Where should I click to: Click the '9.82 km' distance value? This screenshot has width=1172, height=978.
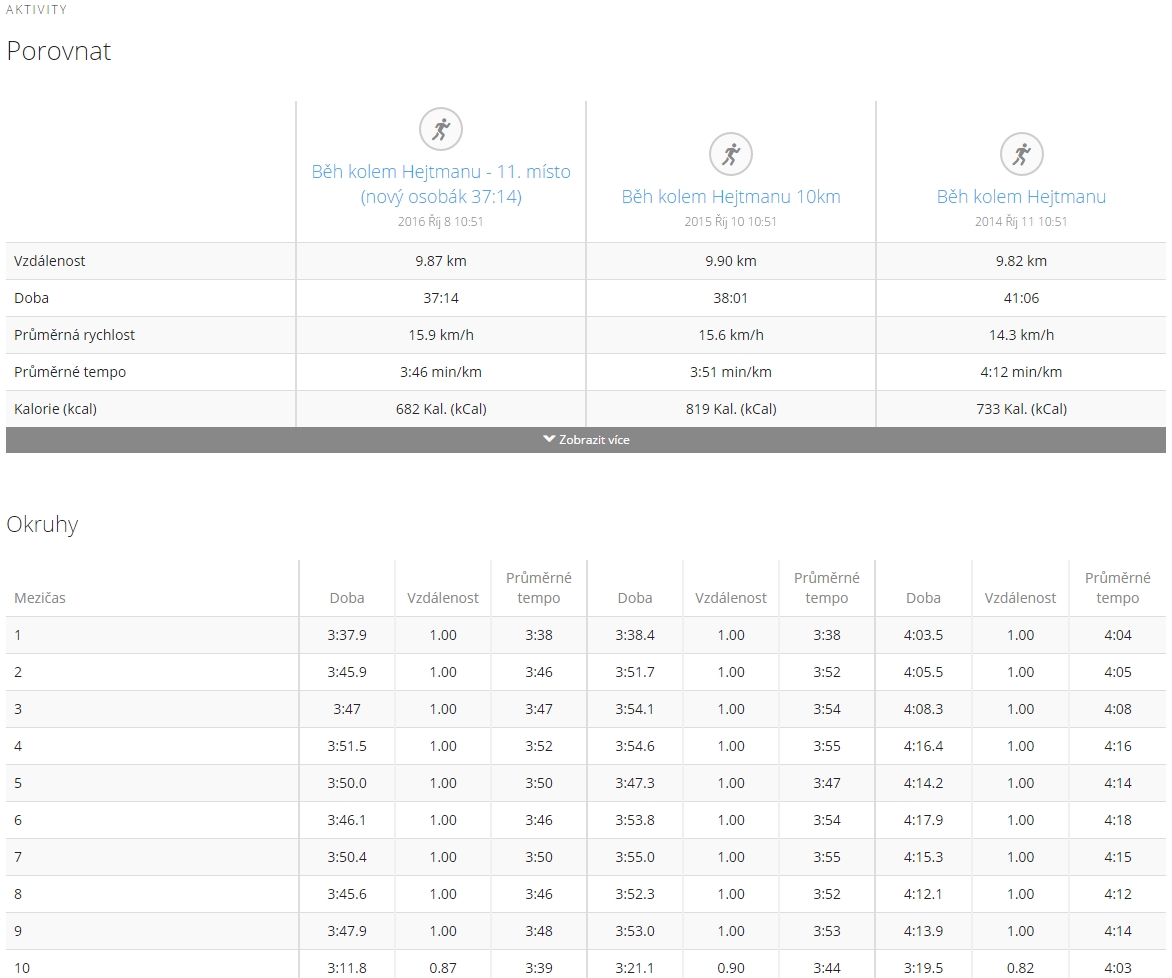pyautogui.click(x=1021, y=261)
